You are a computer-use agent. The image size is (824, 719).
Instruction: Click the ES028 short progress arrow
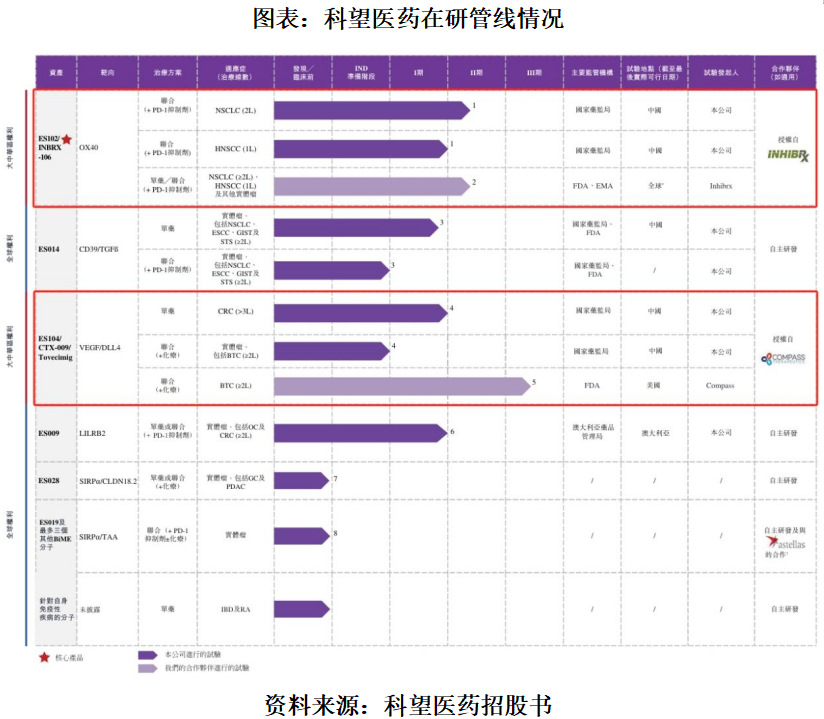302,480
